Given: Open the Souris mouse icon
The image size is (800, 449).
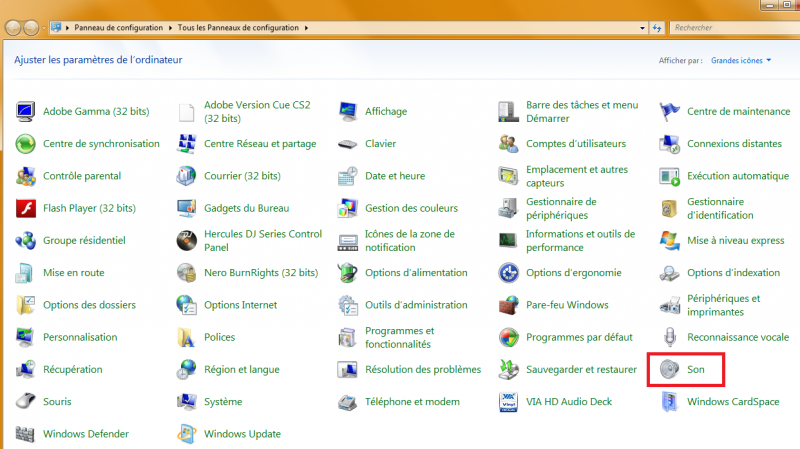Looking at the screenshot, I should (26, 402).
